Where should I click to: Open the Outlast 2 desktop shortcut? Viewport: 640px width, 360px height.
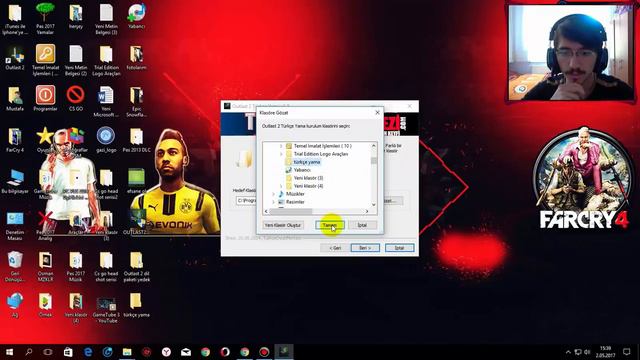(x=15, y=58)
